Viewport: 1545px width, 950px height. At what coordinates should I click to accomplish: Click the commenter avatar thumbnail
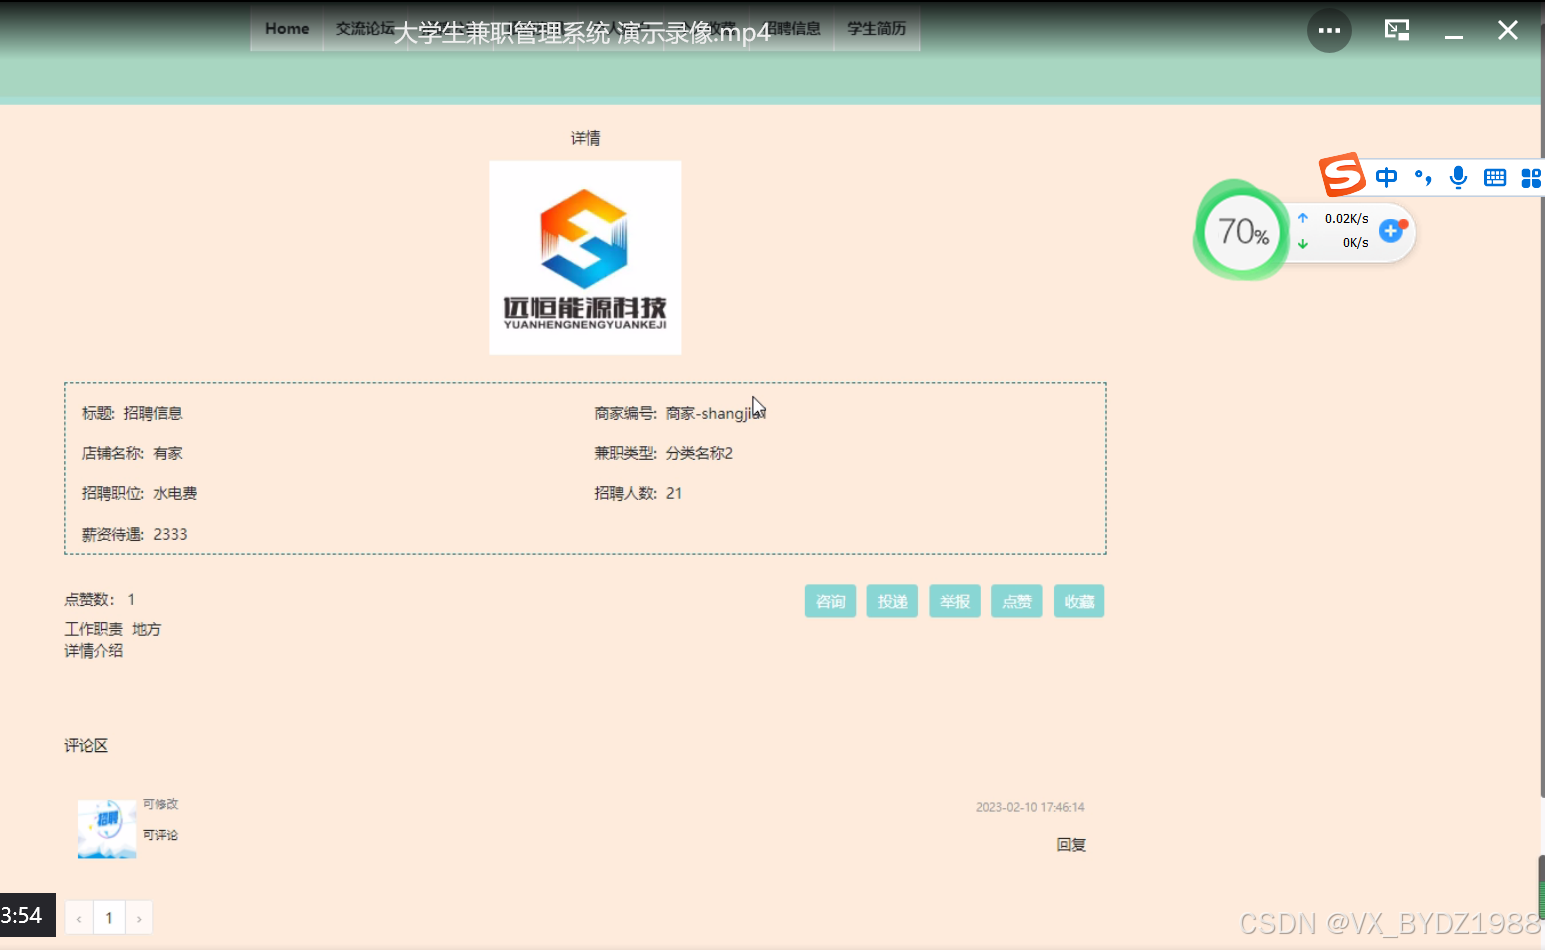[x=107, y=829]
